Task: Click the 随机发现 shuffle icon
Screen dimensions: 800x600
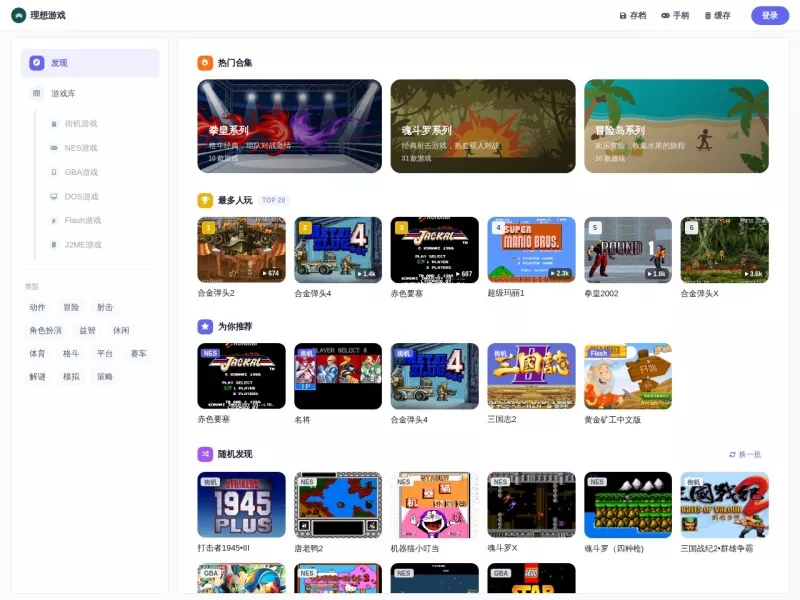Action: point(205,454)
